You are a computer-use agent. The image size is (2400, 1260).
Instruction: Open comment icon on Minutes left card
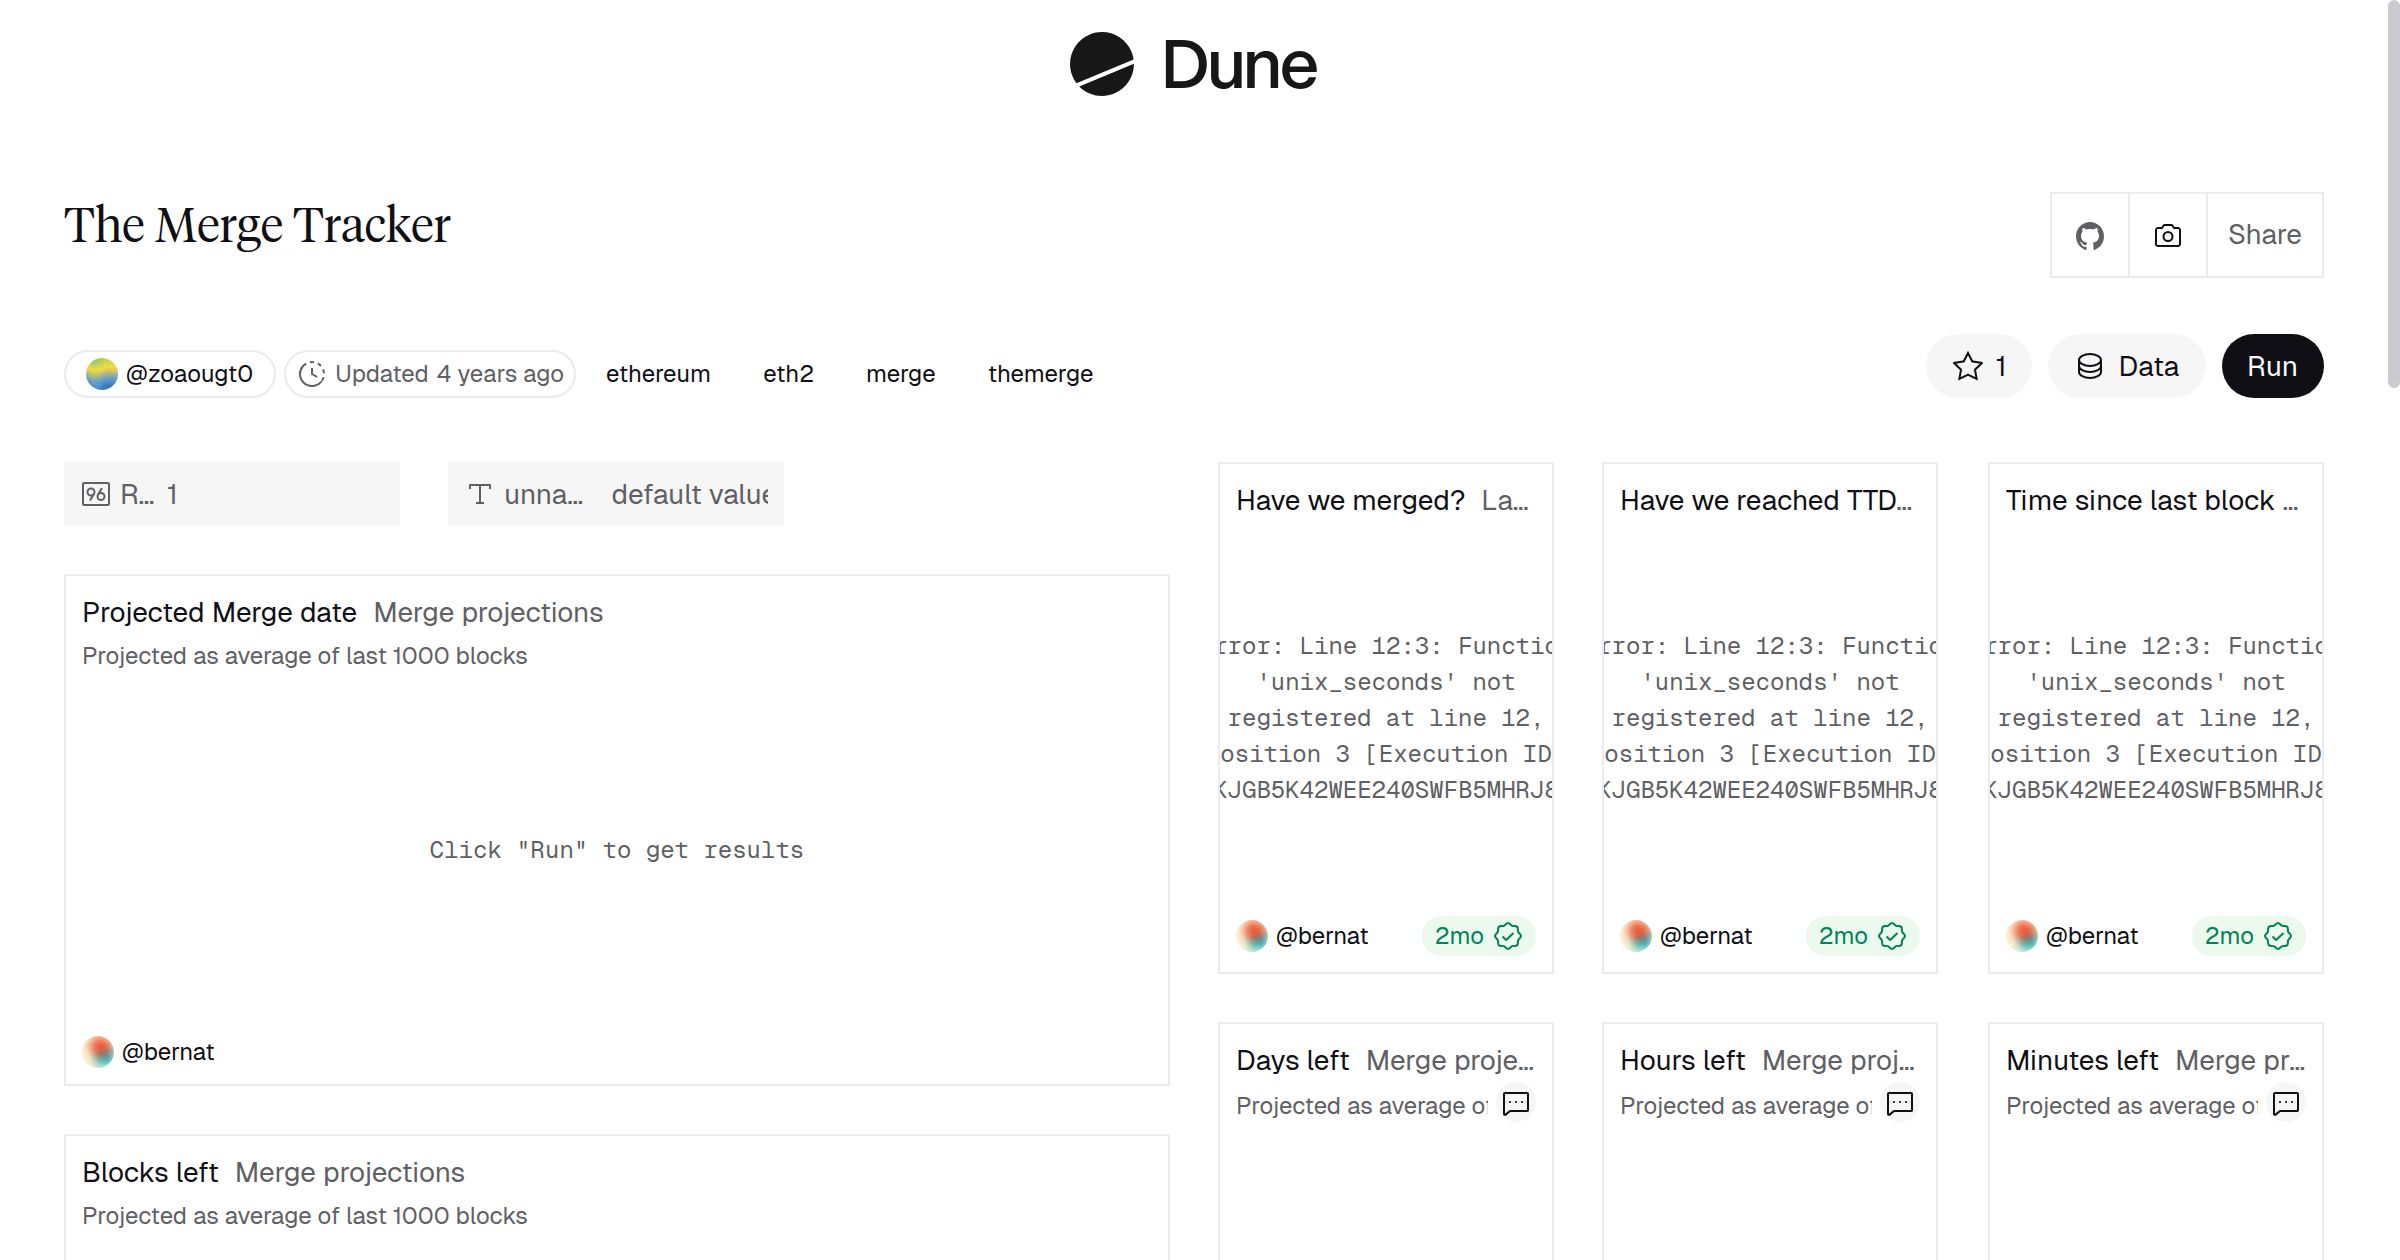pyautogui.click(x=2285, y=1103)
